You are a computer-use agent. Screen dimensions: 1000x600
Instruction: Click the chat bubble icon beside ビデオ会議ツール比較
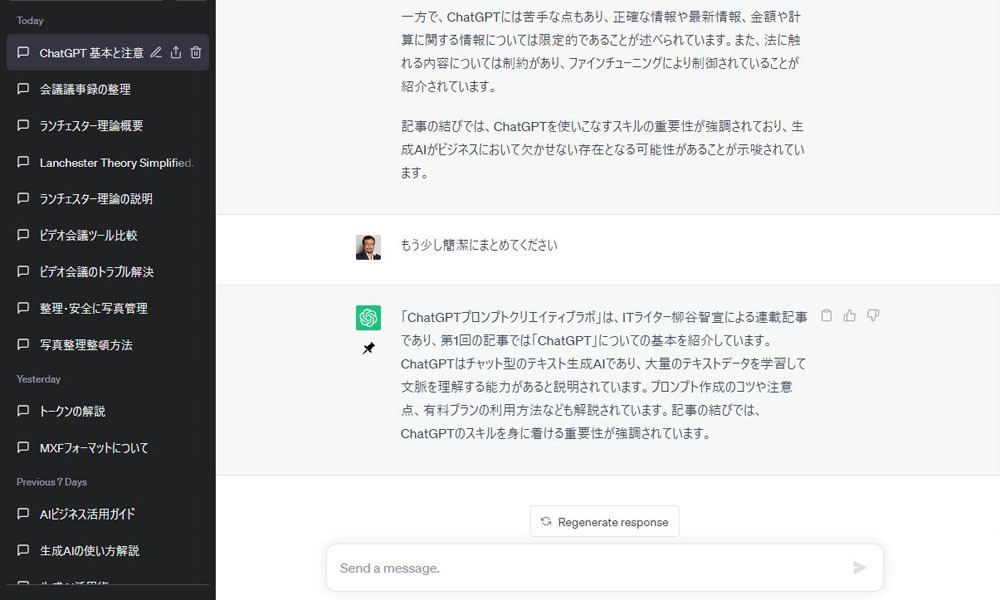[23, 235]
